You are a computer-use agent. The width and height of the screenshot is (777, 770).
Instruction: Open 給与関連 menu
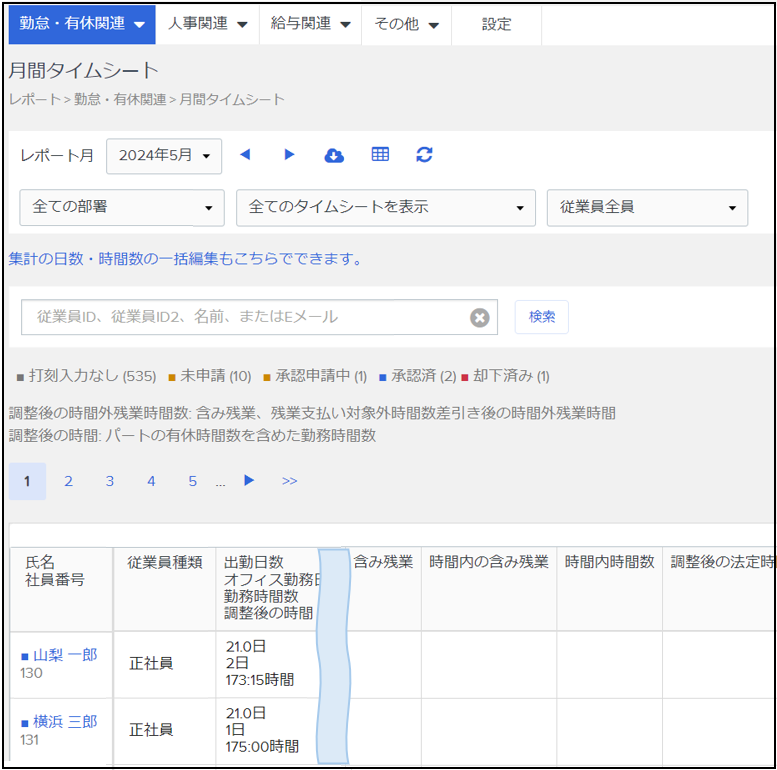310,24
